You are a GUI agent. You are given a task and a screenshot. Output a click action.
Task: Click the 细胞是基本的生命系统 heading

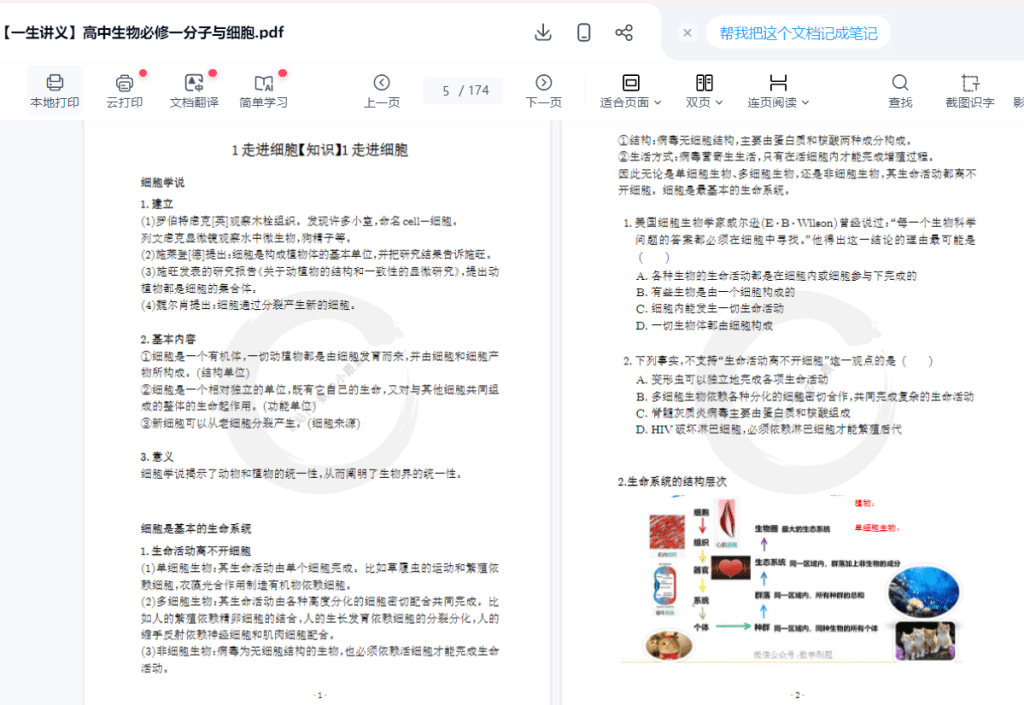tap(196, 528)
